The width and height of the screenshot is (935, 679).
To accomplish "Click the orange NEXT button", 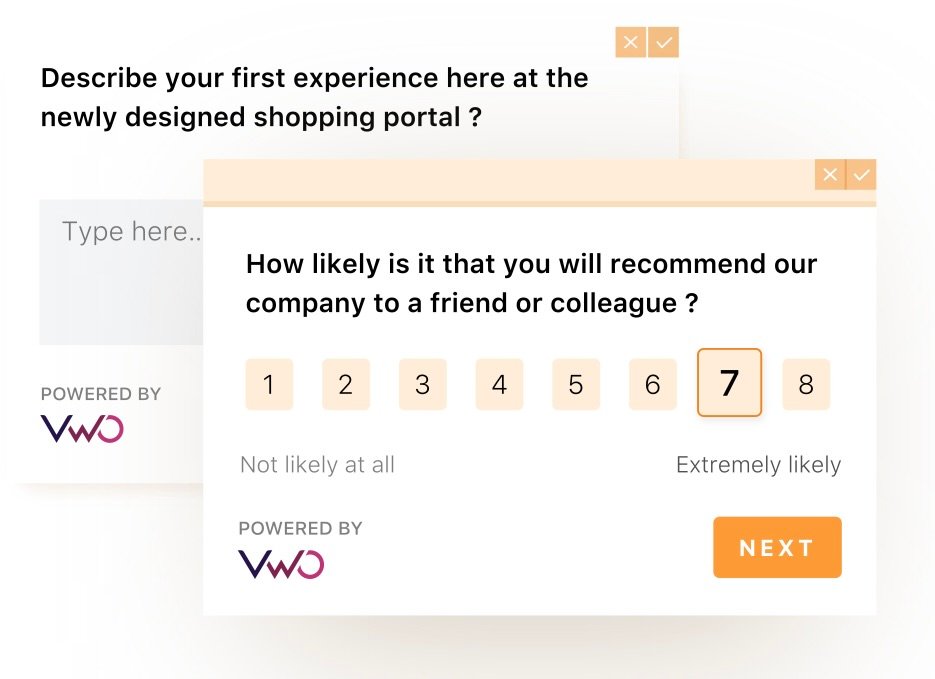I will [x=777, y=547].
